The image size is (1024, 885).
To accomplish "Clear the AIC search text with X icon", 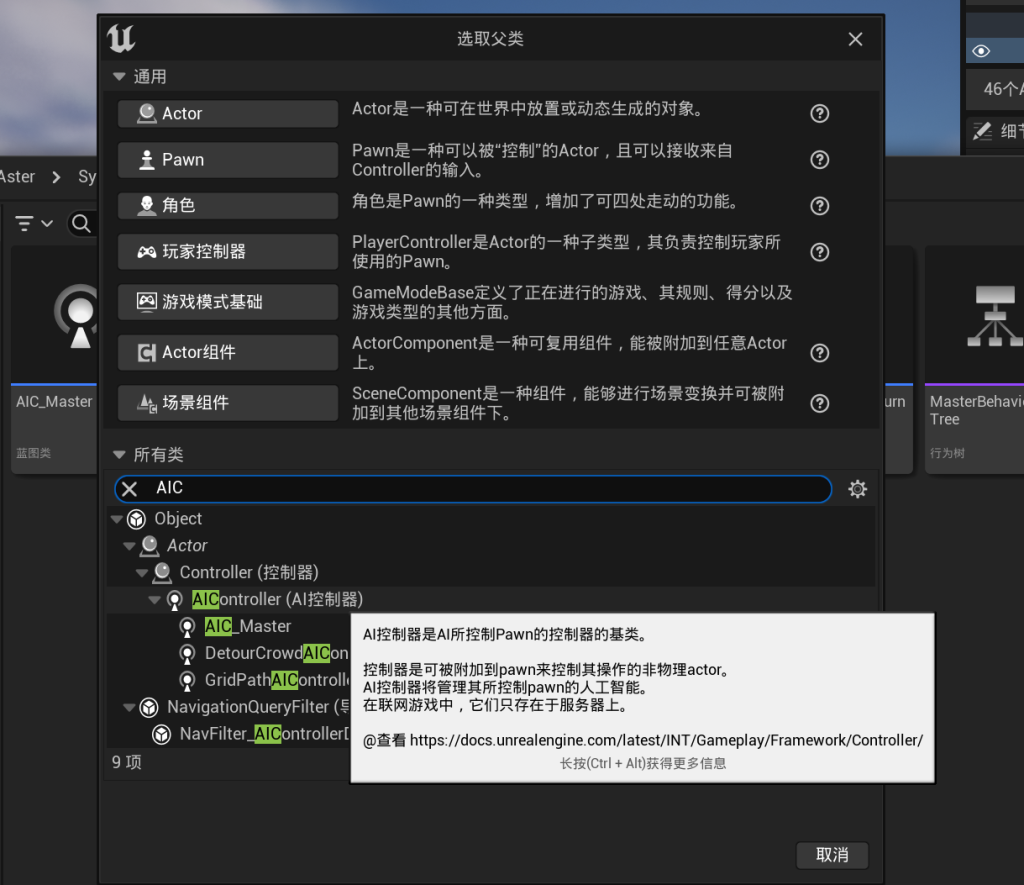I will [x=130, y=489].
